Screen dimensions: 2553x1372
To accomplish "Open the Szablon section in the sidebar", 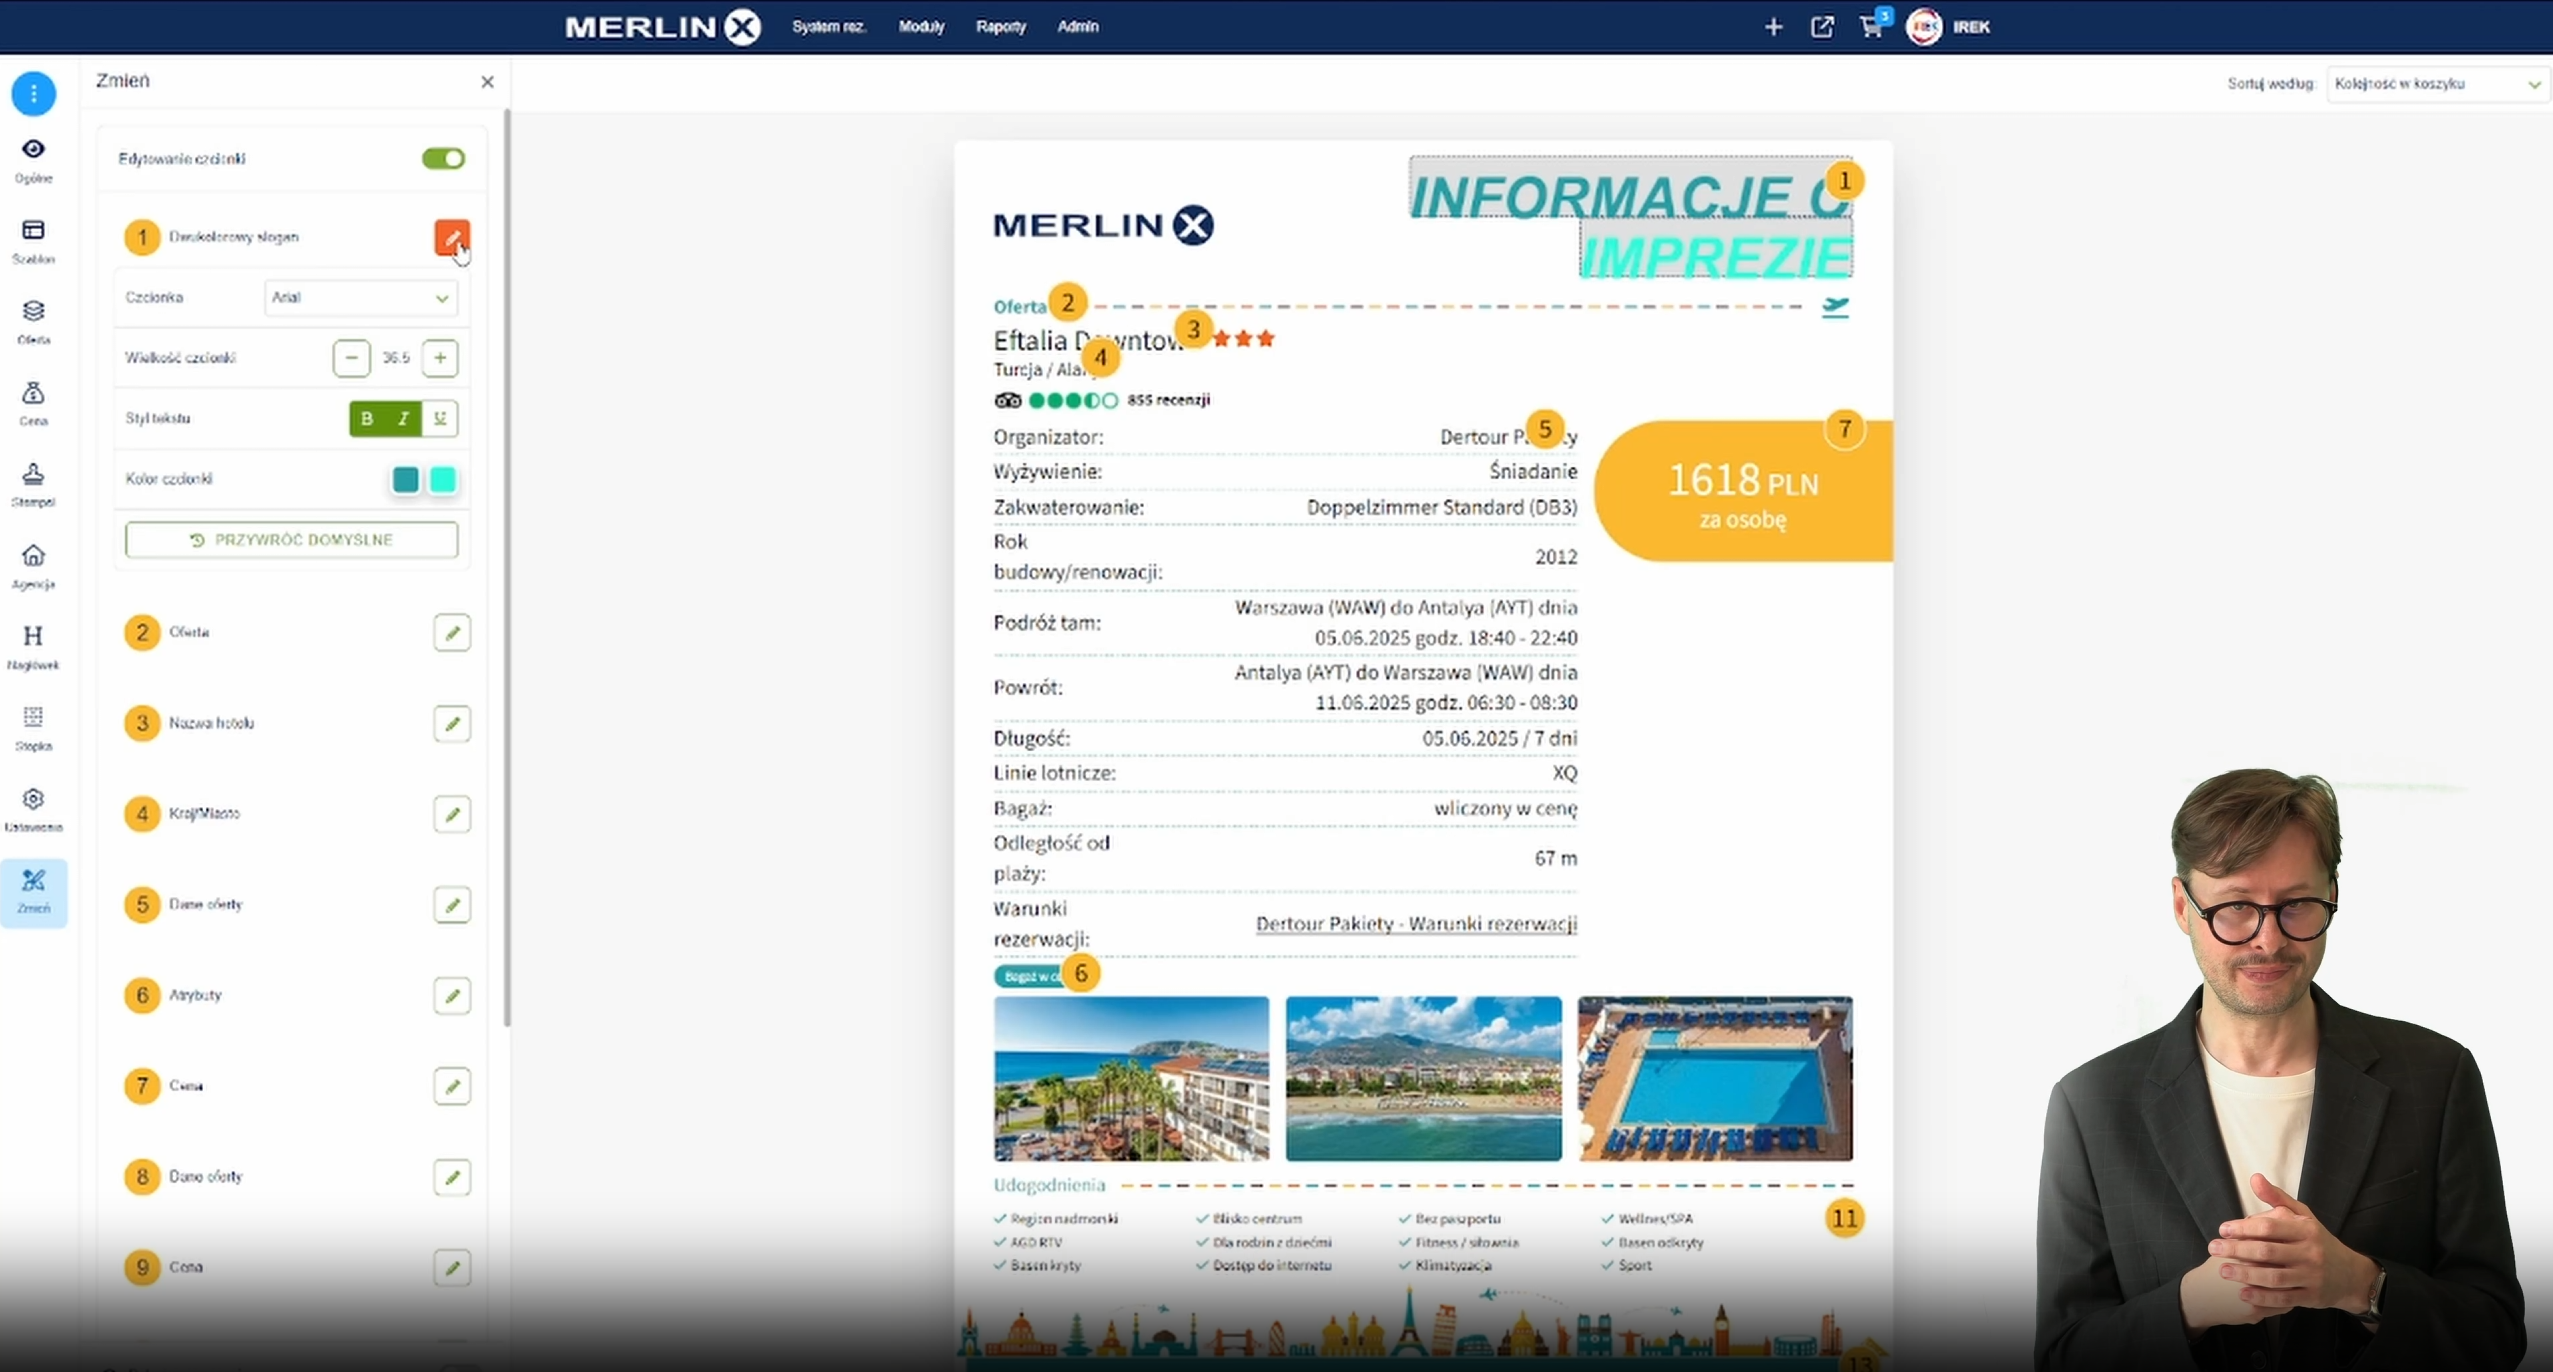I will pos(33,242).
